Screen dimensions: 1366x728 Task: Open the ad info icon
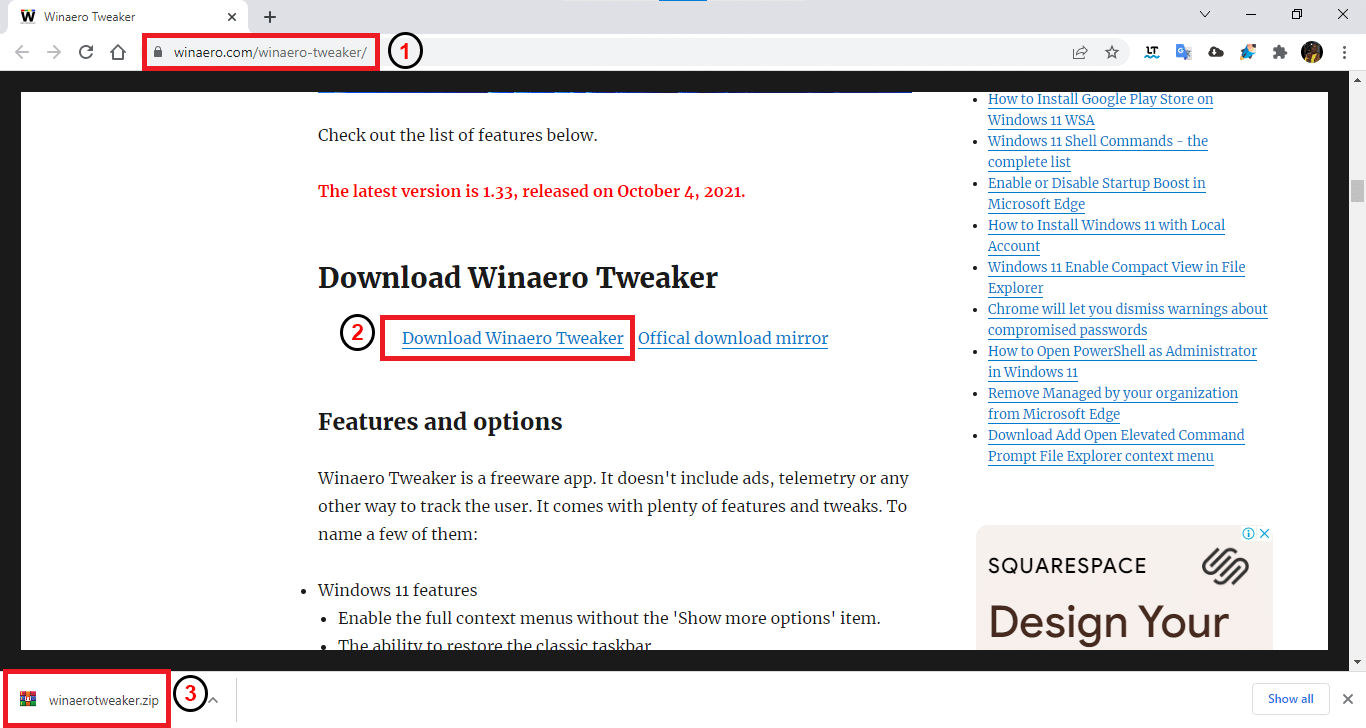pyautogui.click(x=1248, y=533)
